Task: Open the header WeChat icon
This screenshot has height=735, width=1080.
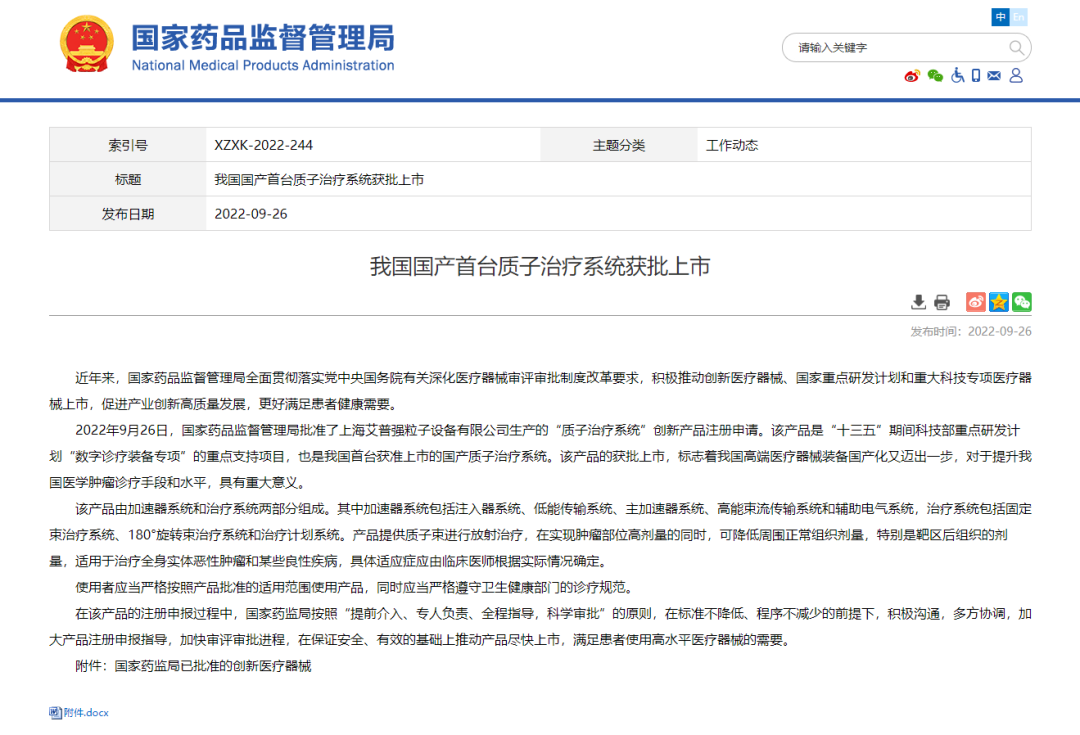Action: (935, 76)
